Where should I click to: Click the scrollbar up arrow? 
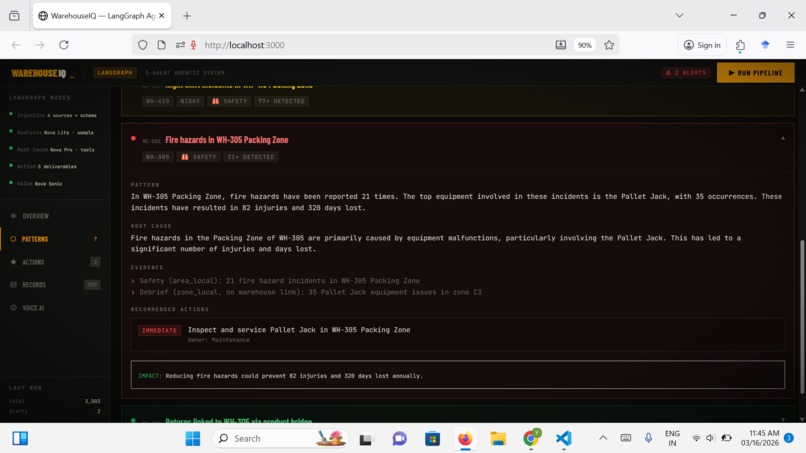tap(801, 90)
